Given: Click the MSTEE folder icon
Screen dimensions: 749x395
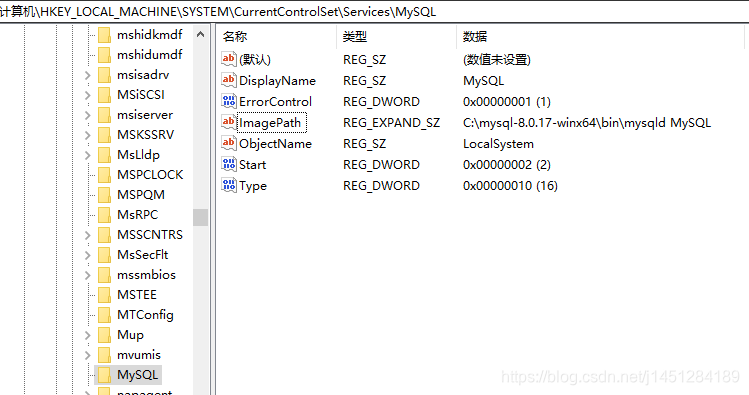Looking at the screenshot, I should (104, 296).
